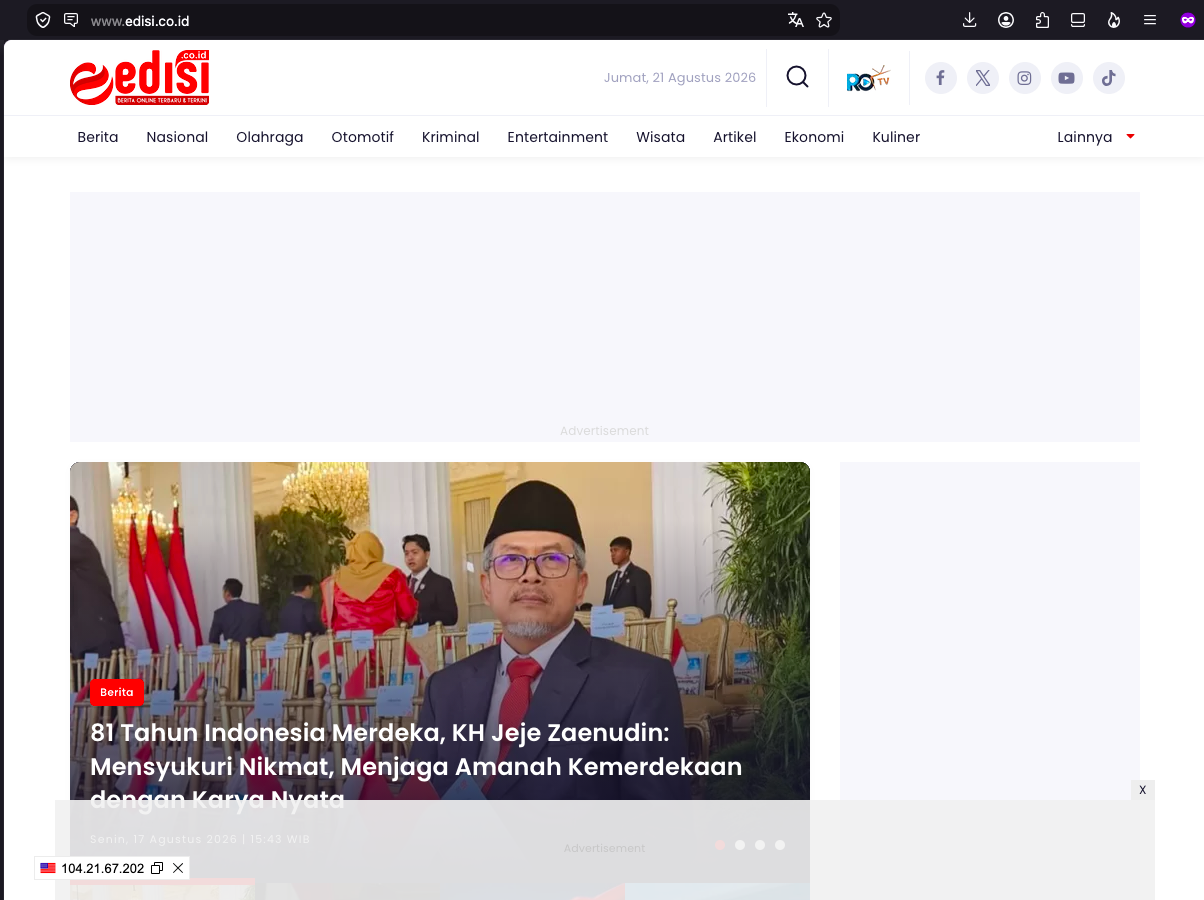The image size is (1204, 900).
Task: Open the Instagram social icon
Action: click(x=1025, y=78)
